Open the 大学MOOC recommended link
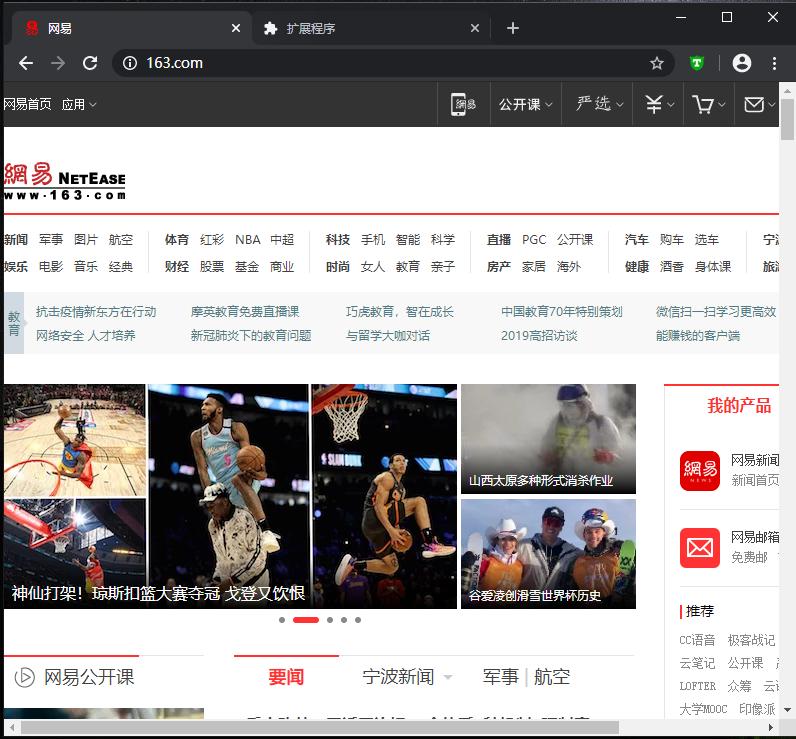The width and height of the screenshot is (796, 739). click(703, 709)
